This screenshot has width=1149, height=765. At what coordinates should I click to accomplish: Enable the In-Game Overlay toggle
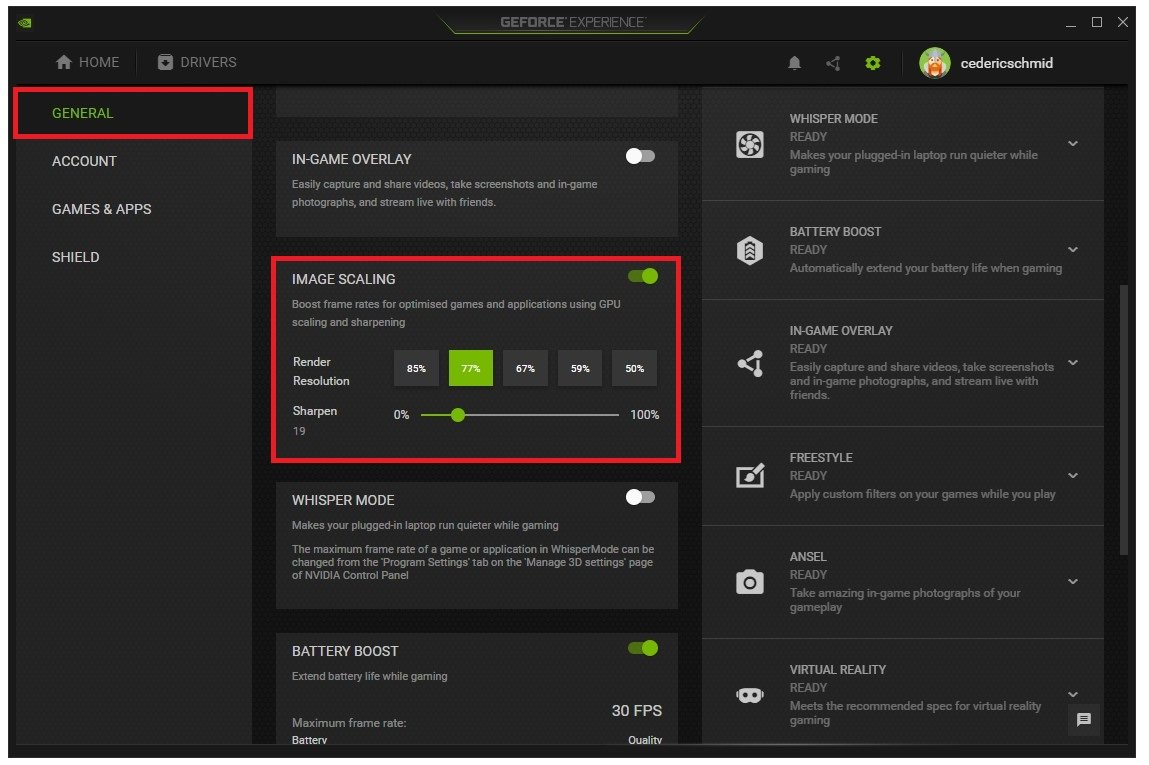(640, 156)
